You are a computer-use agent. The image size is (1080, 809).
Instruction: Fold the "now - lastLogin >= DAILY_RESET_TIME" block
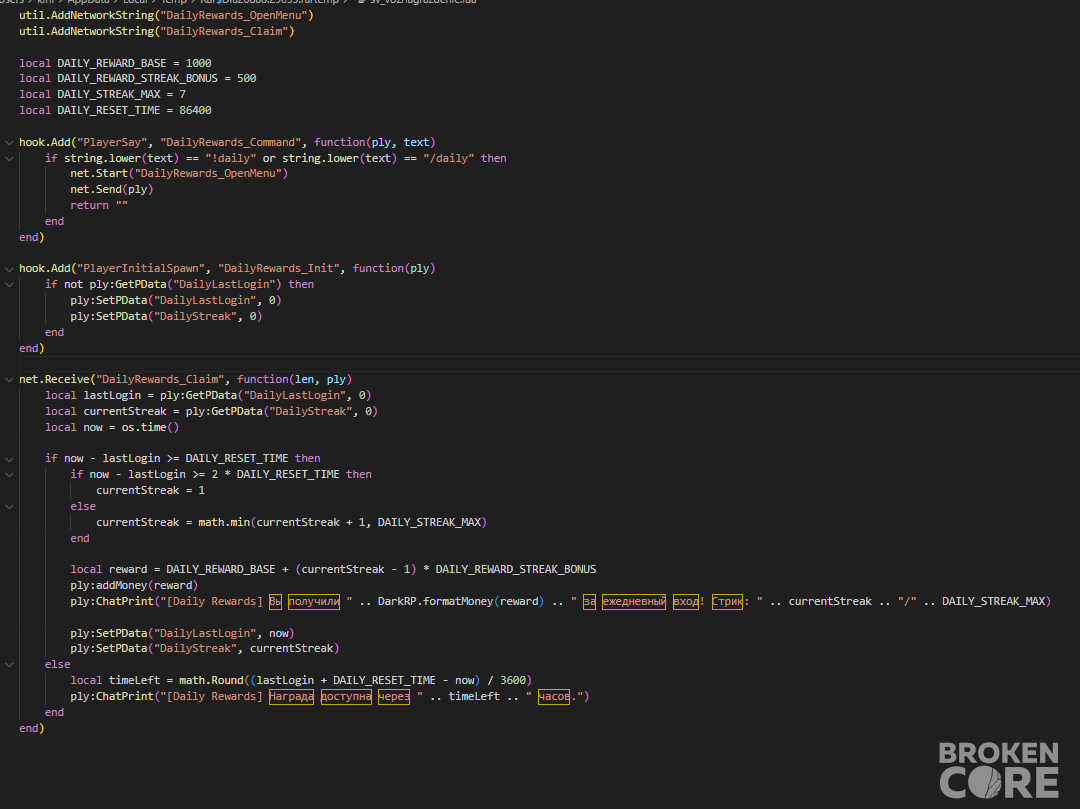point(9,459)
